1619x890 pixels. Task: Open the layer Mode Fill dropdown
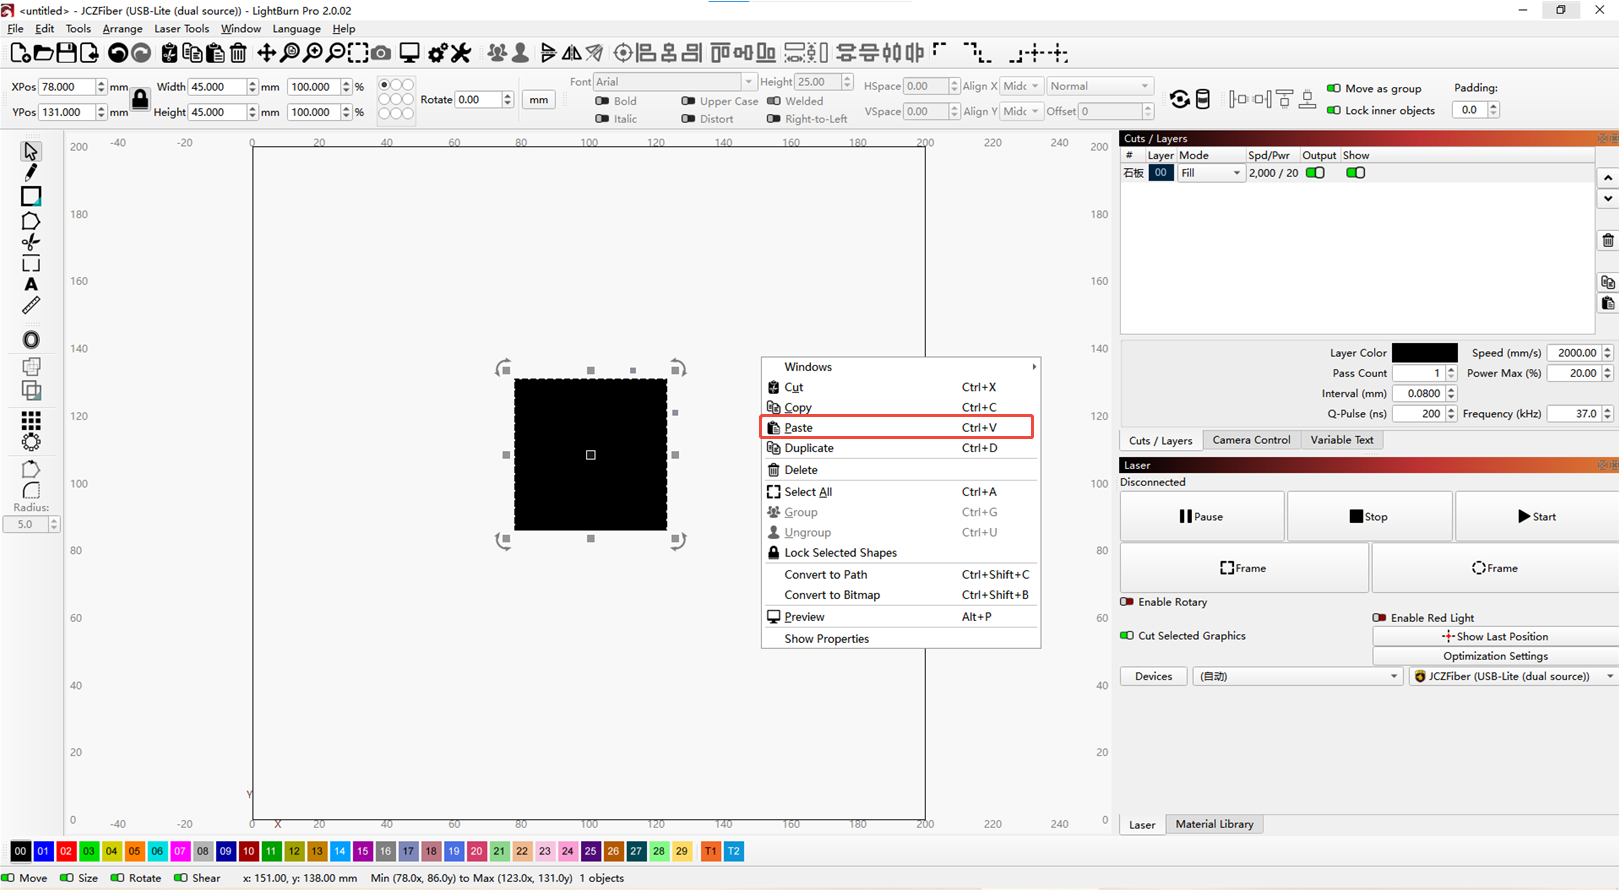pyautogui.click(x=1210, y=173)
